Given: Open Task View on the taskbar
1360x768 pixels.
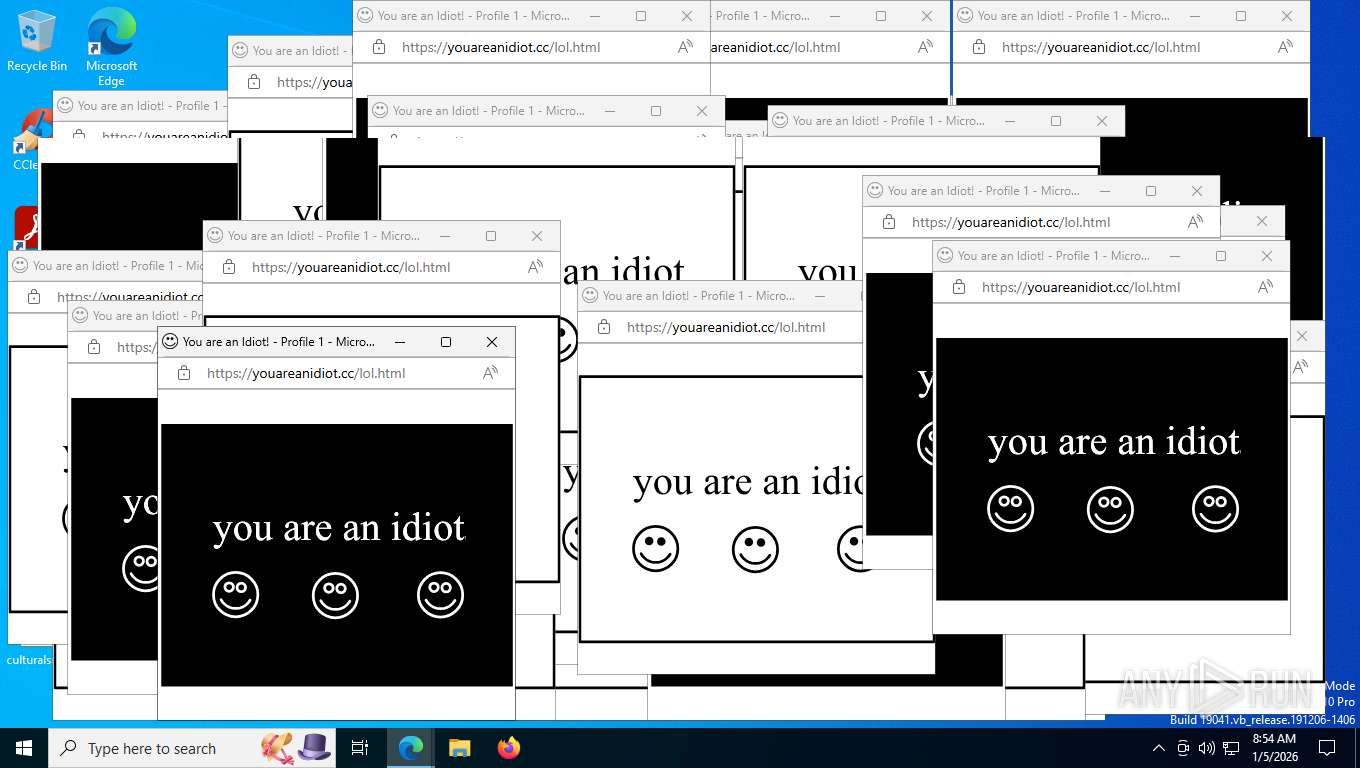Looking at the screenshot, I should pyautogui.click(x=360, y=748).
